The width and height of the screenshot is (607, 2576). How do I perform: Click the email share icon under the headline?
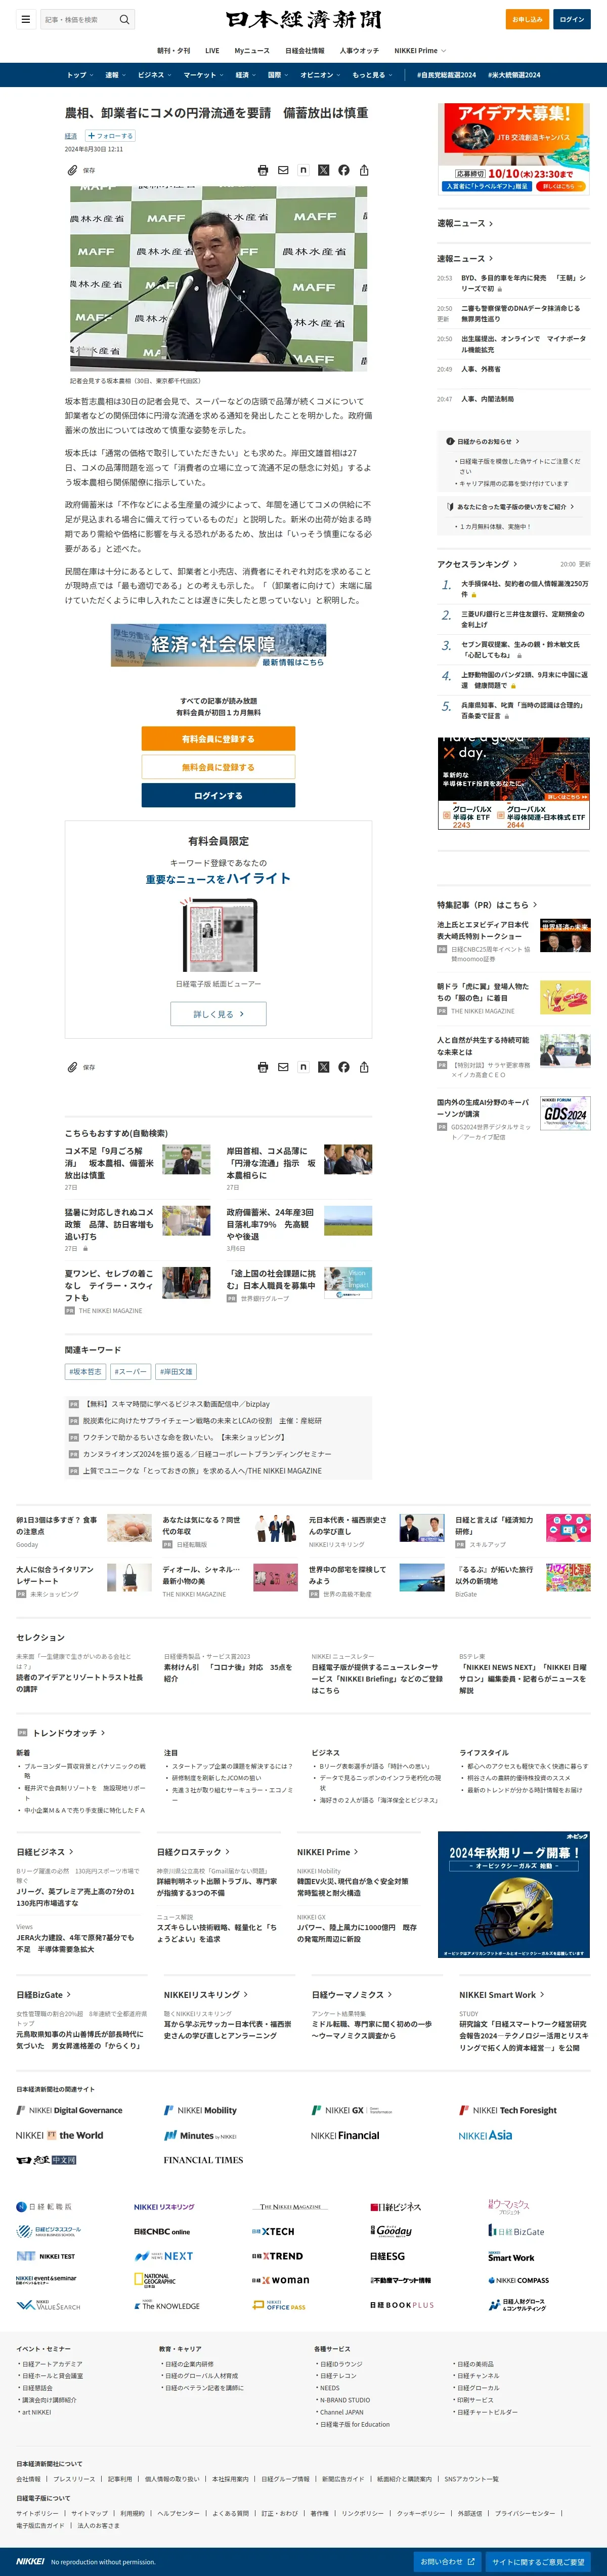pos(283,170)
